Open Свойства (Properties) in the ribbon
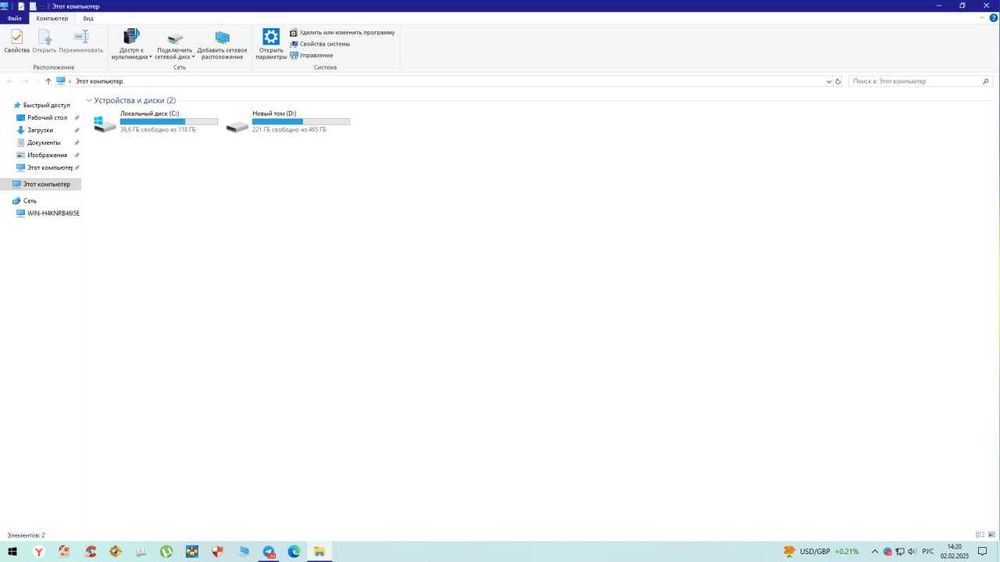 (x=17, y=41)
